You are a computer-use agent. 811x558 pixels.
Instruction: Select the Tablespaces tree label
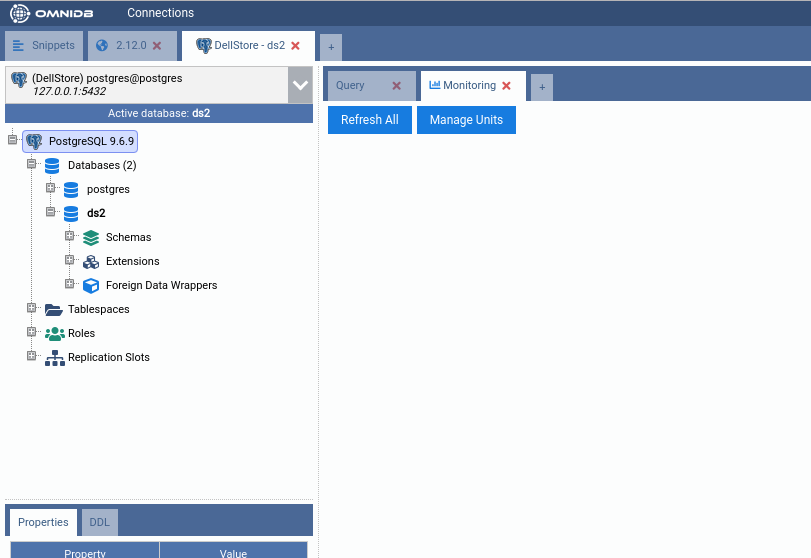point(99,309)
